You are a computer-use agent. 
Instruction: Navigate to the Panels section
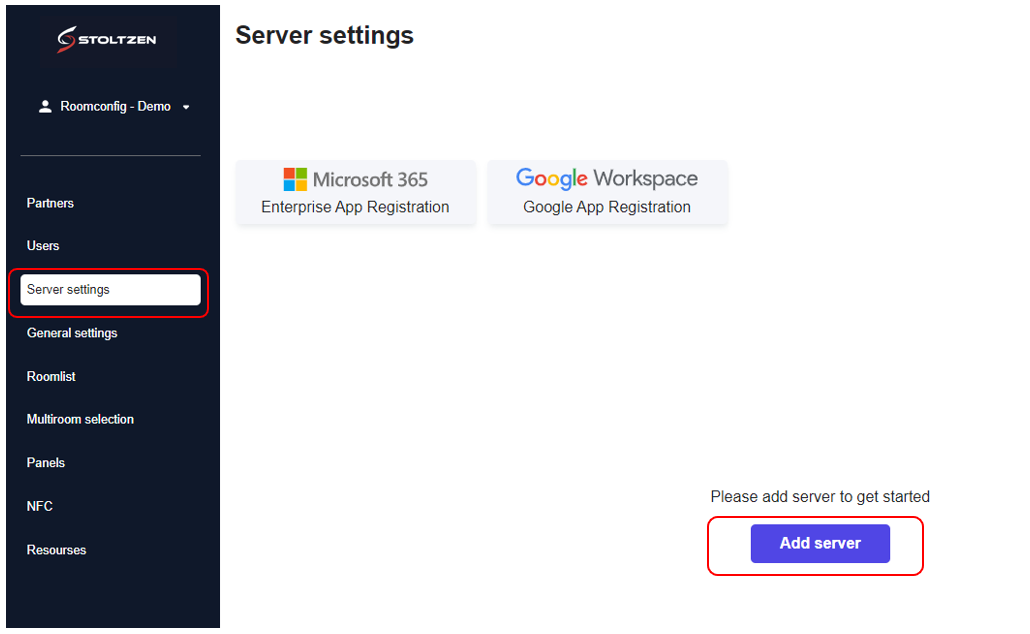(x=45, y=463)
